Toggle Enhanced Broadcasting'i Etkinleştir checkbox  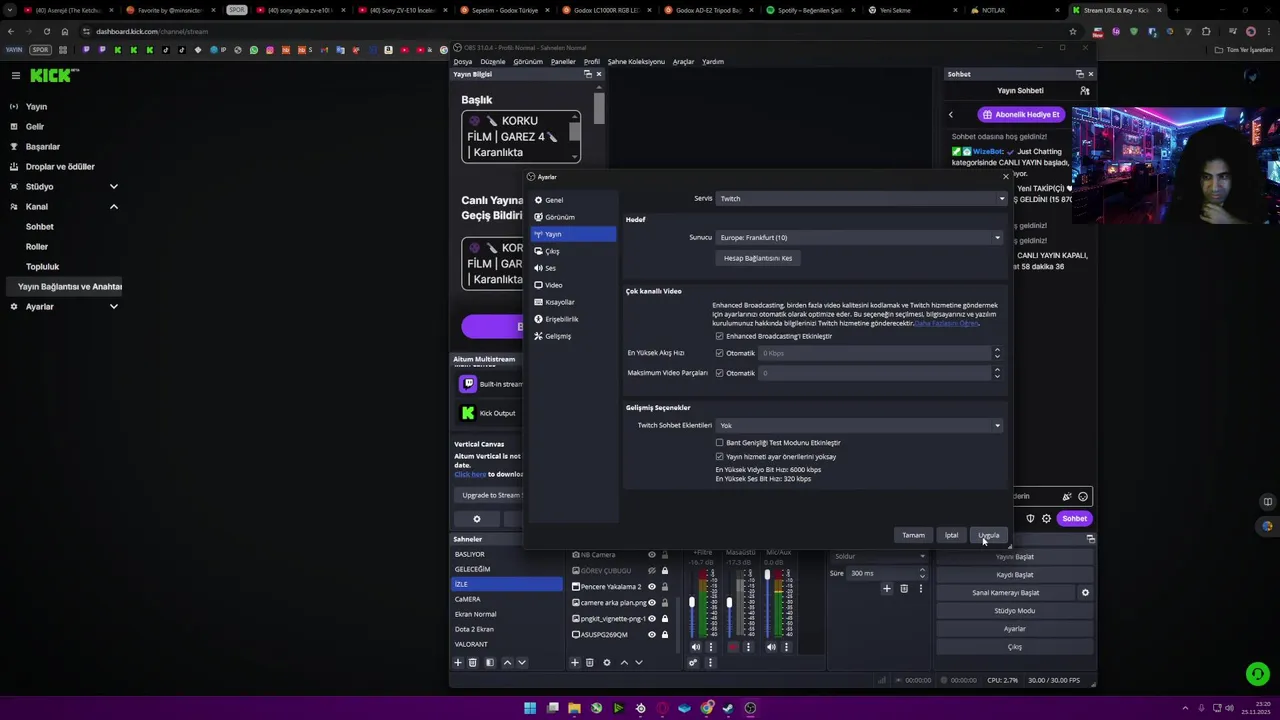[719, 336]
